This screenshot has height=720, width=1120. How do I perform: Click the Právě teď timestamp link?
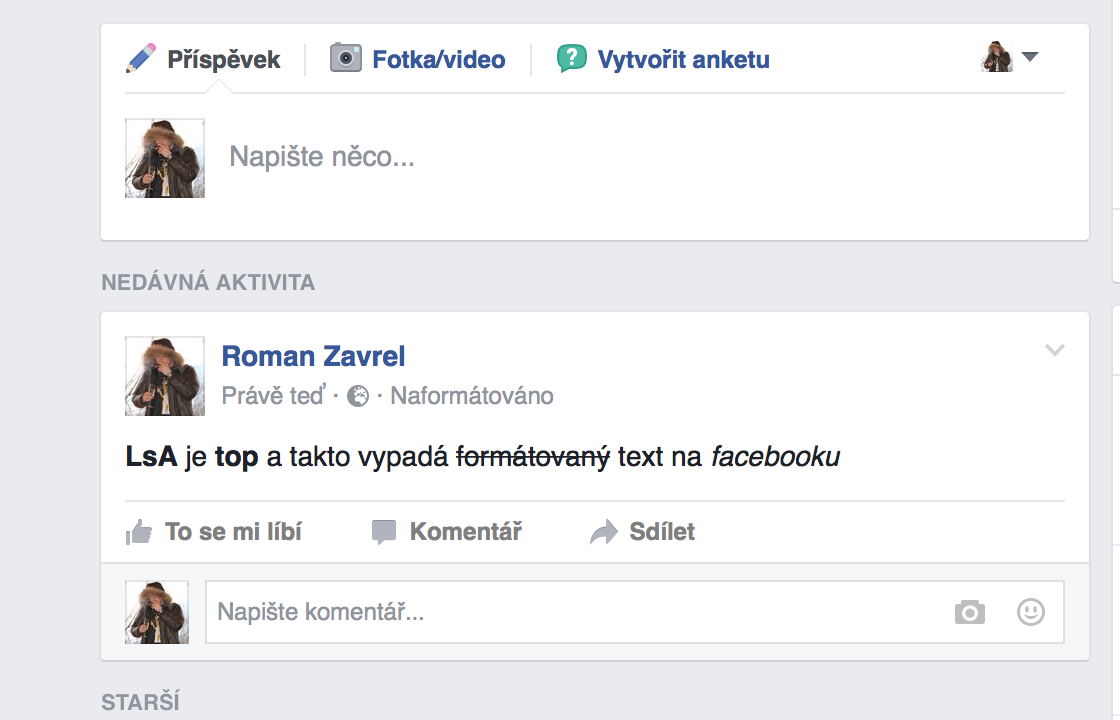click(x=273, y=397)
